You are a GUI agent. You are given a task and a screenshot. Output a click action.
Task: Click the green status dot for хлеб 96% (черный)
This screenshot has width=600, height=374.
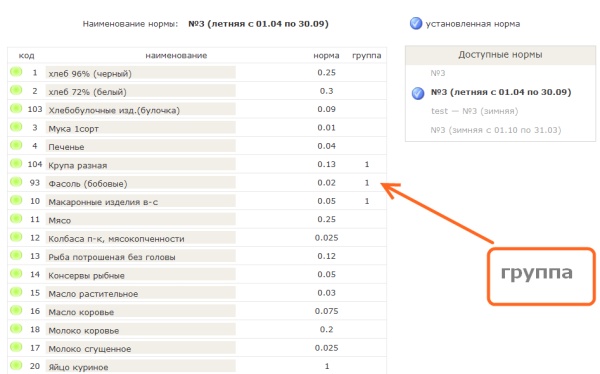[x=16, y=72]
